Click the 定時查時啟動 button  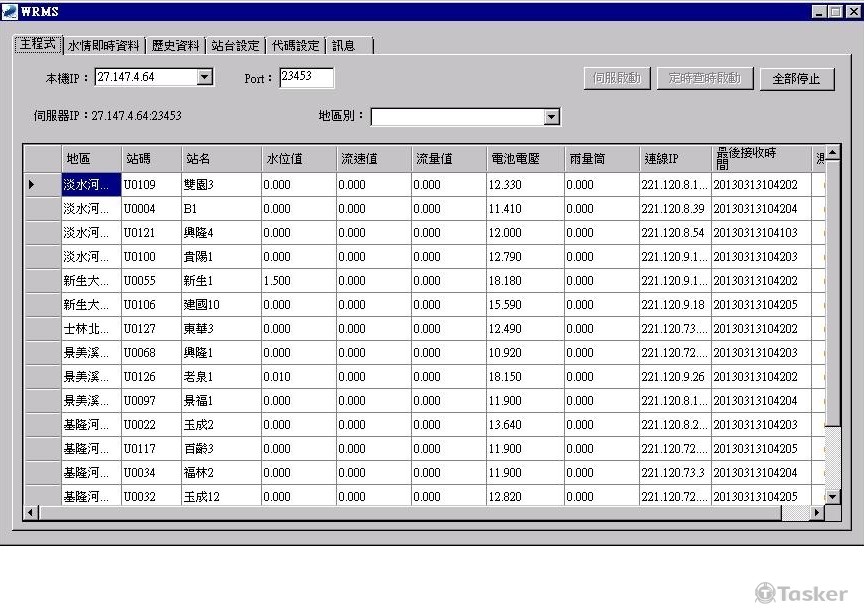click(x=704, y=78)
